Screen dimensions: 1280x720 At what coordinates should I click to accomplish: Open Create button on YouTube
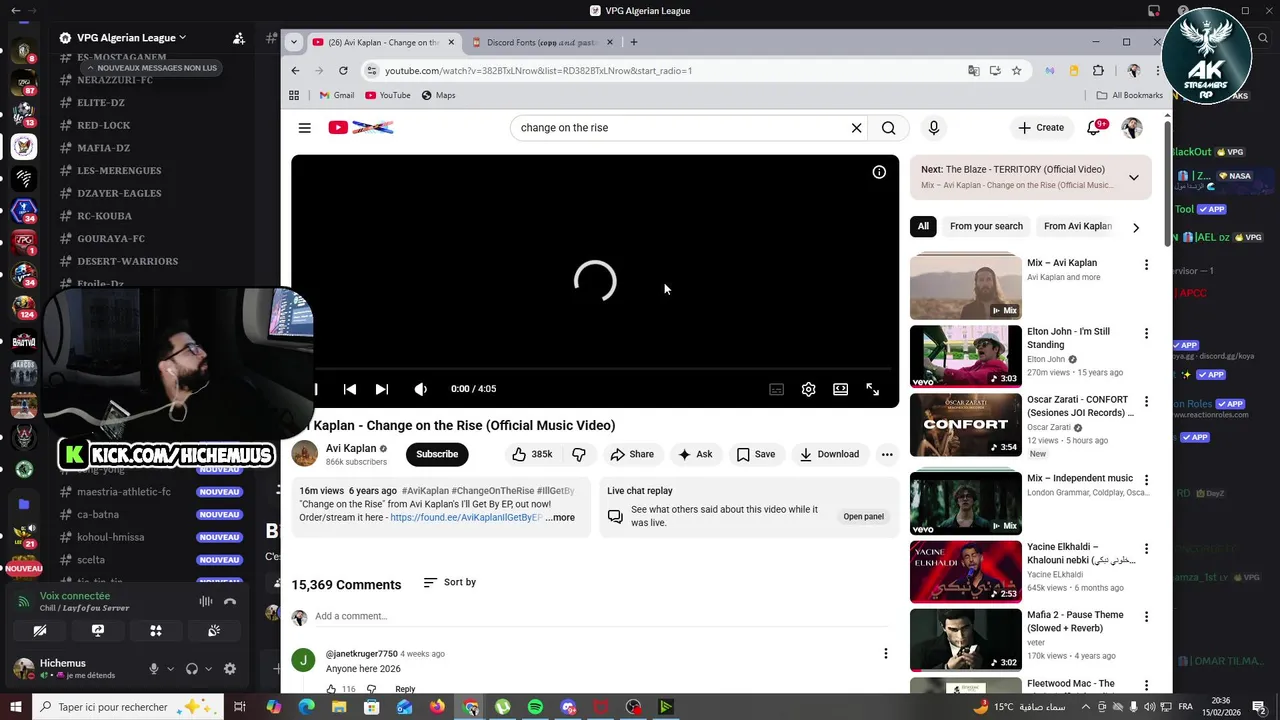(x=1041, y=128)
